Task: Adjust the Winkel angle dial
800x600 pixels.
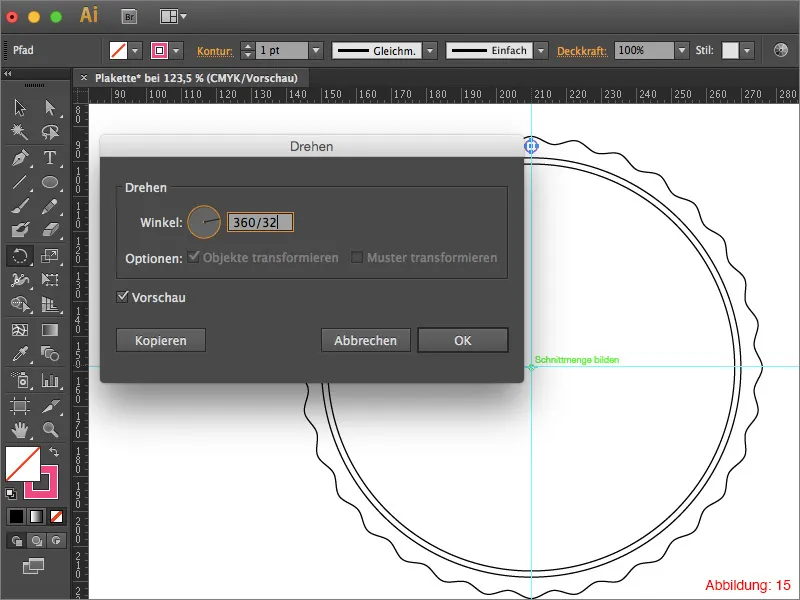Action: [204, 222]
